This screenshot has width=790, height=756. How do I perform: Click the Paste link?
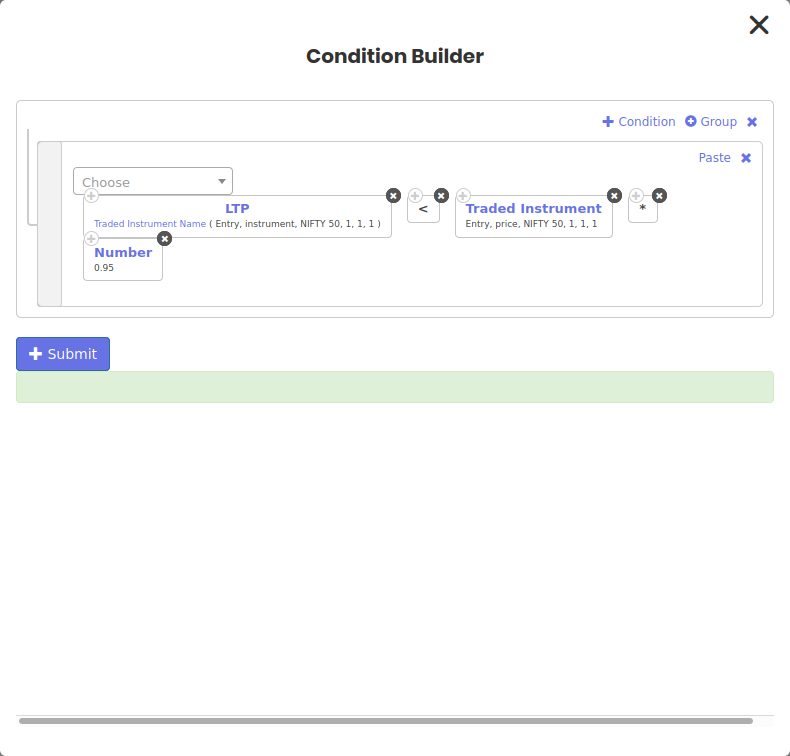point(714,158)
